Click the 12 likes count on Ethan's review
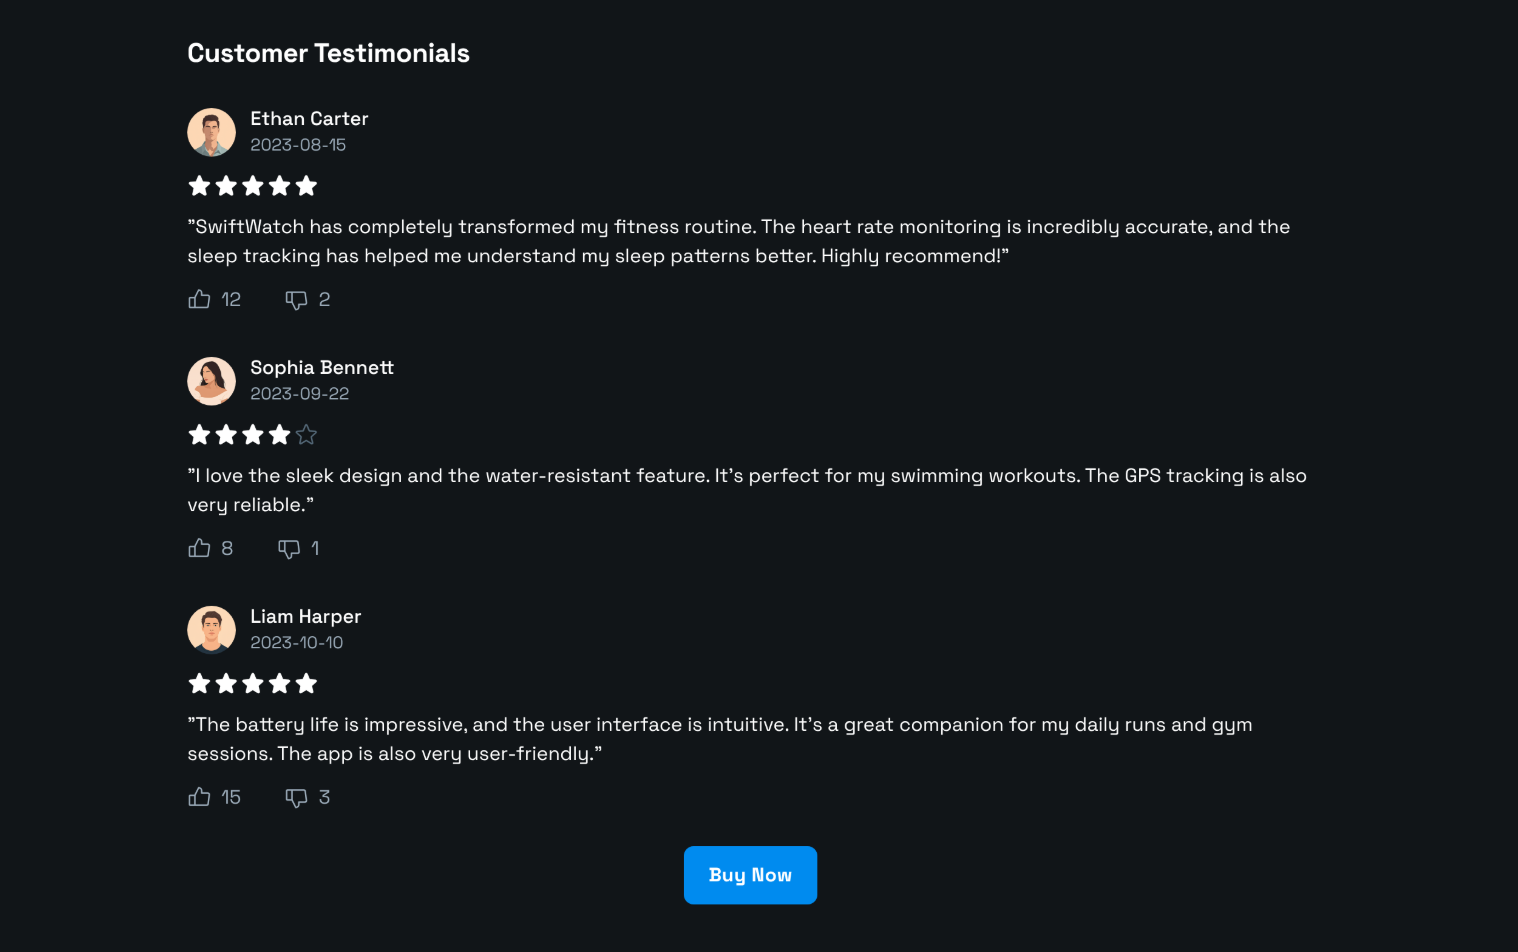This screenshot has height=952, width=1518. point(231,300)
